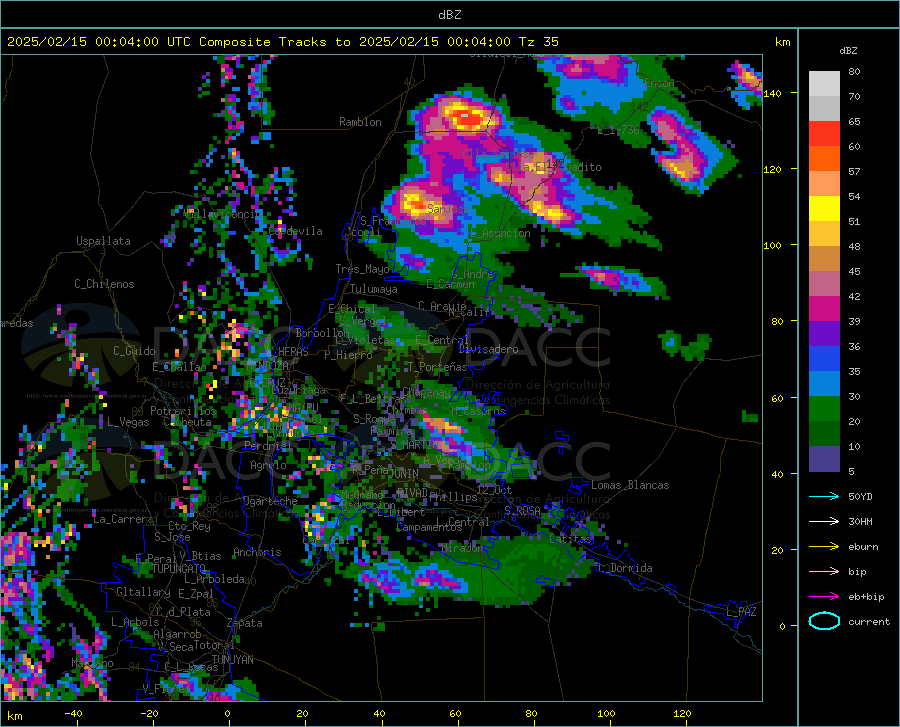This screenshot has width=900, height=727.
Task: Click the Uspallata map label
Action: click(x=103, y=241)
